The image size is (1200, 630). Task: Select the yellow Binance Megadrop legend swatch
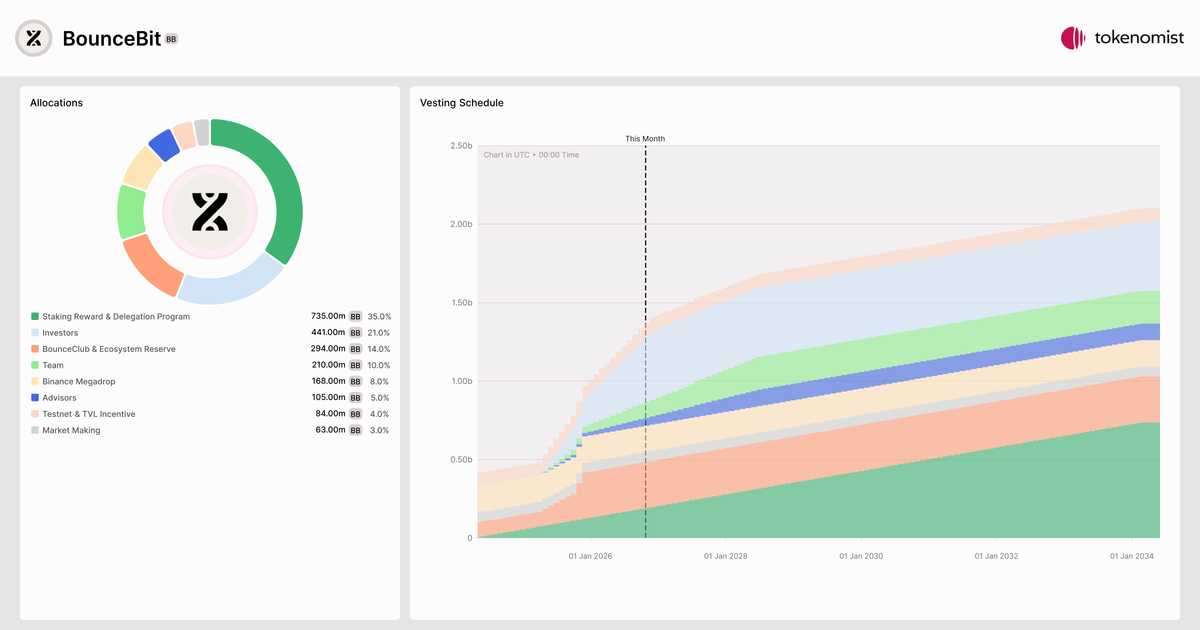(x=35, y=382)
